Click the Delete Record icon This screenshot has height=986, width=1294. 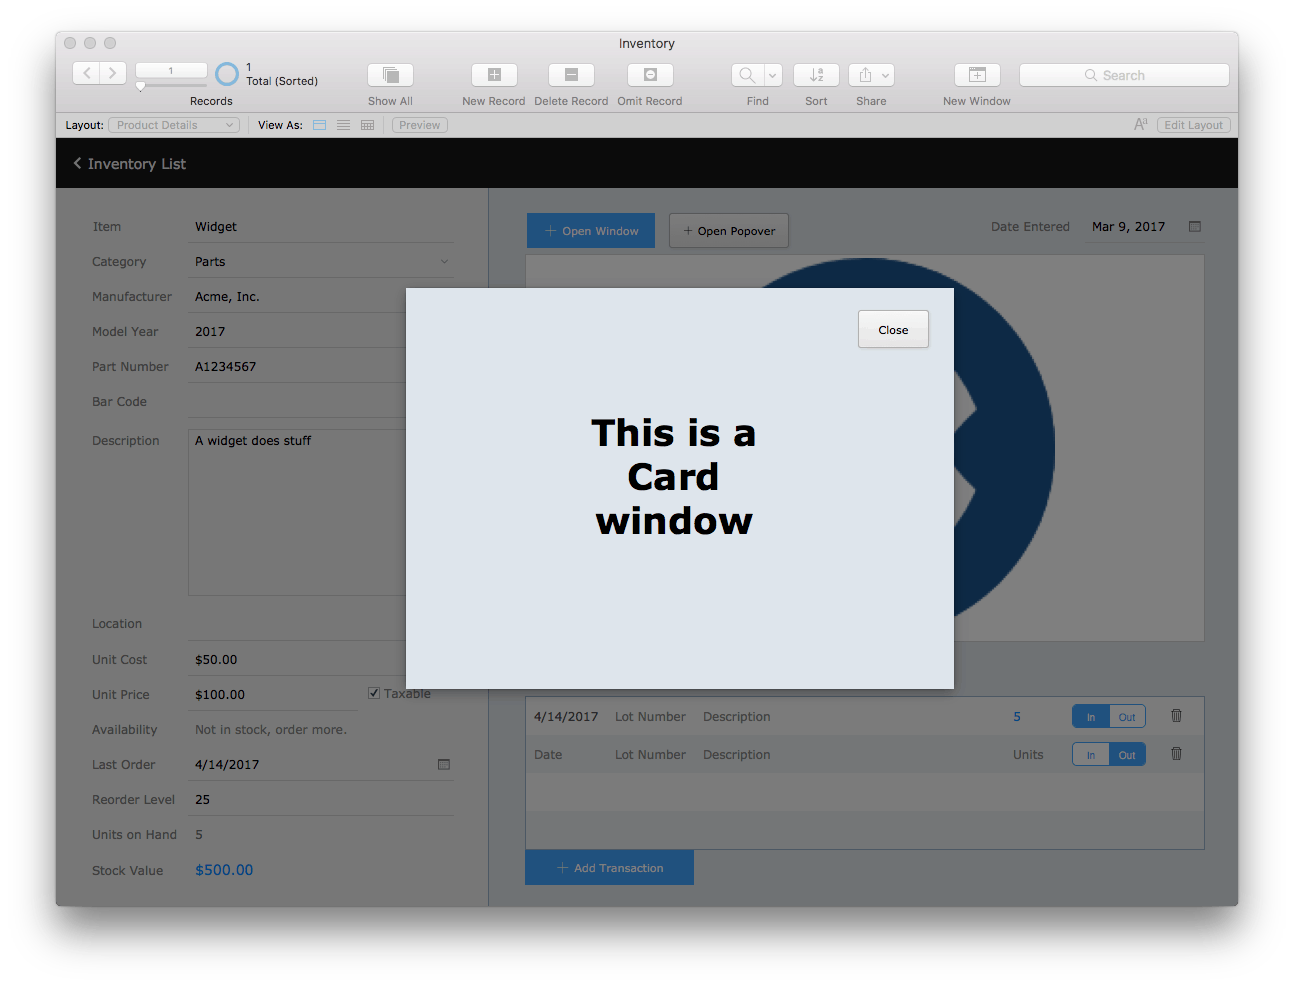click(571, 75)
